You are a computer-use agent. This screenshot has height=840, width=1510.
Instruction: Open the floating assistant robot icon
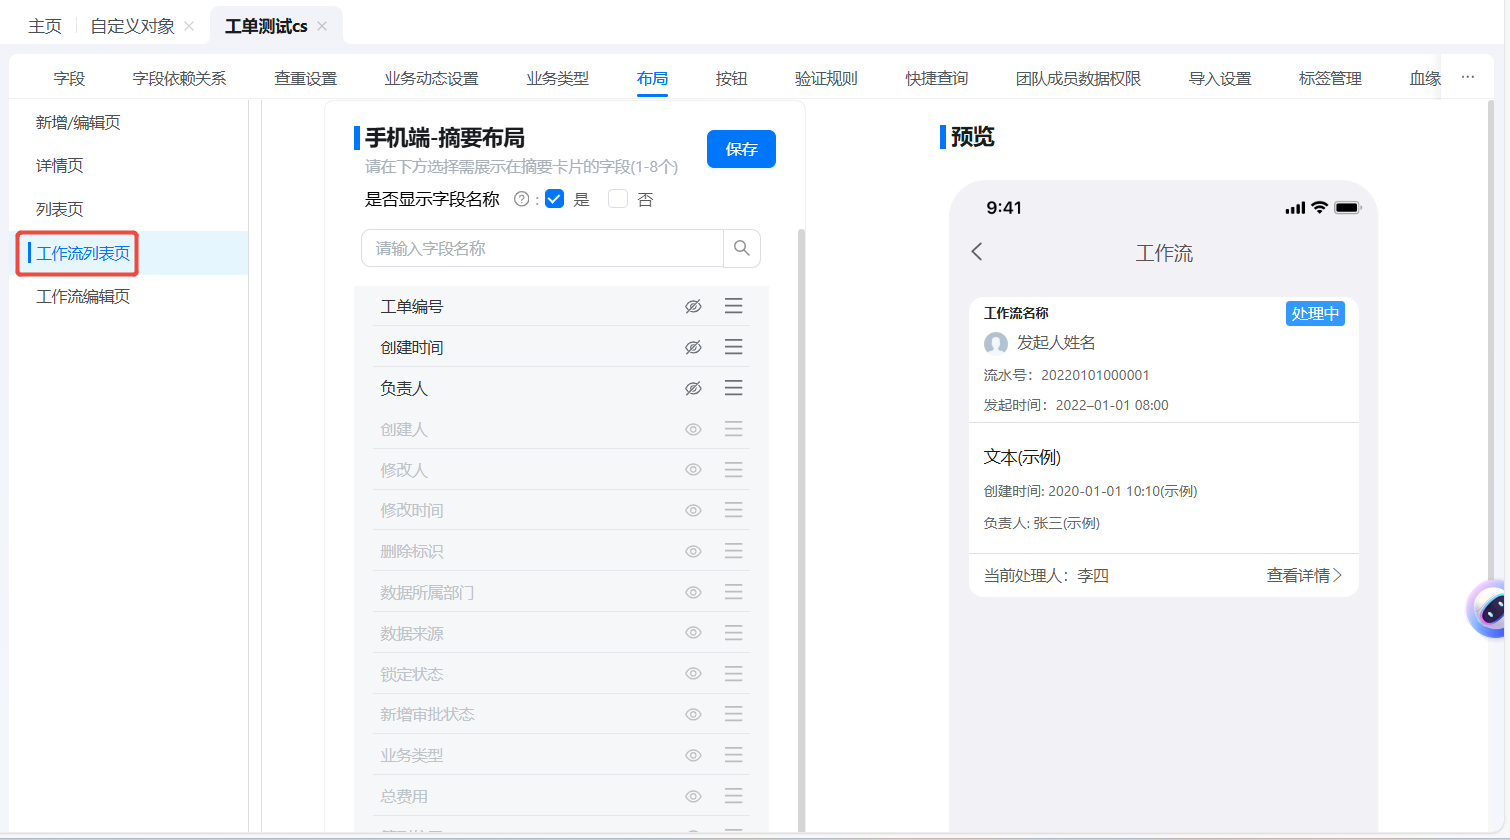[1490, 609]
